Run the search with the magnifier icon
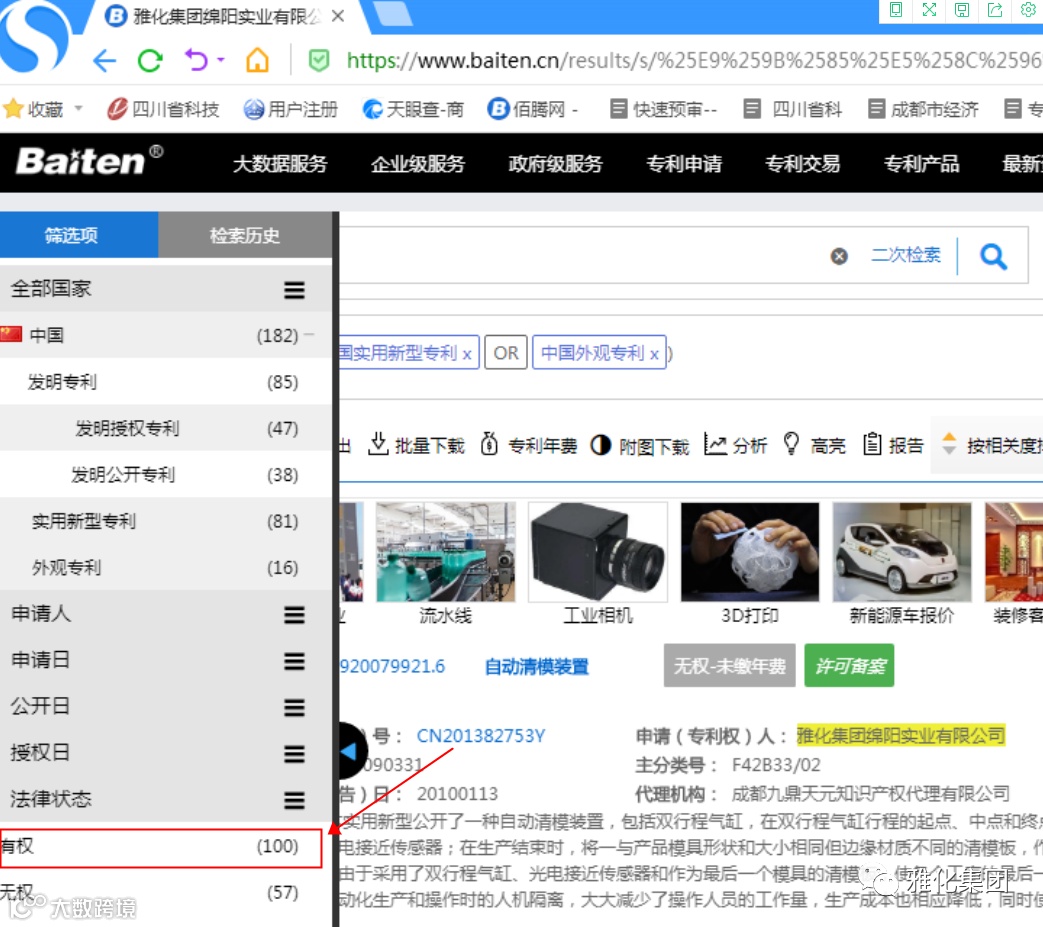The width and height of the screenshot is (1043, 927). (x=993, y=256)
